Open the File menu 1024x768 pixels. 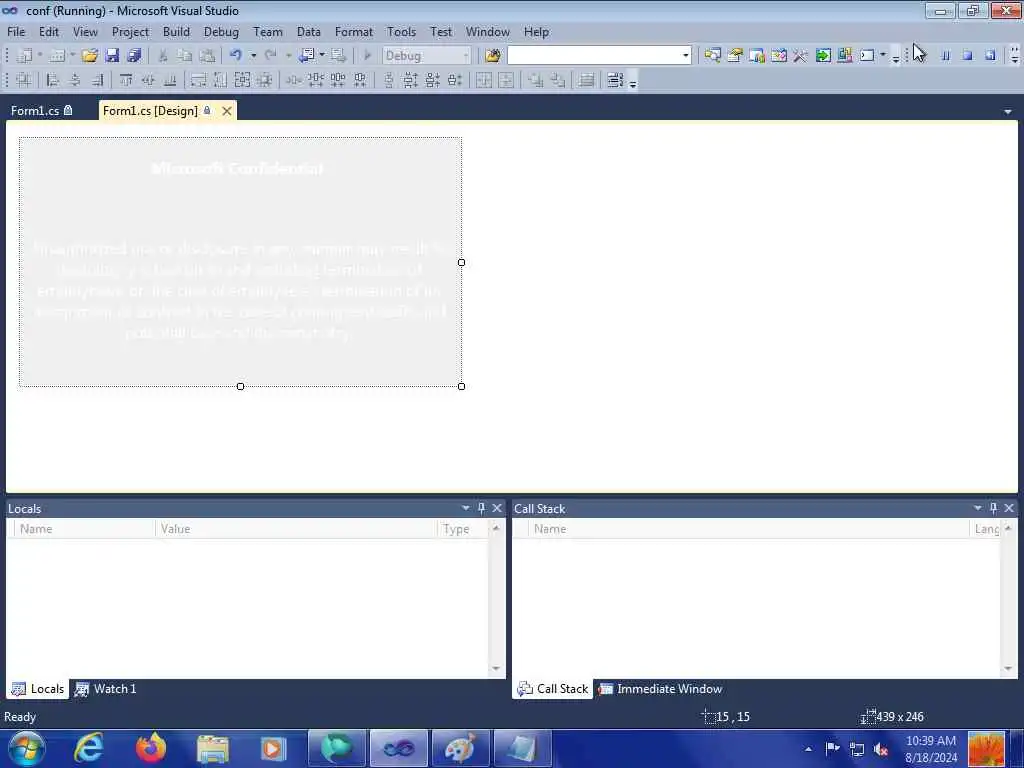point(16,31)
